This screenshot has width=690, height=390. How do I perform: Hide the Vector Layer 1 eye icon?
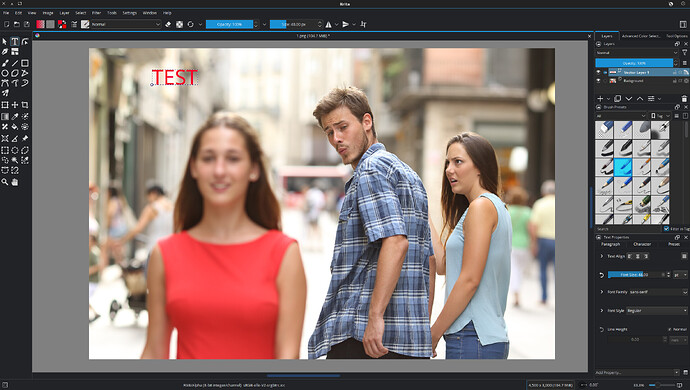click(598, 72)
